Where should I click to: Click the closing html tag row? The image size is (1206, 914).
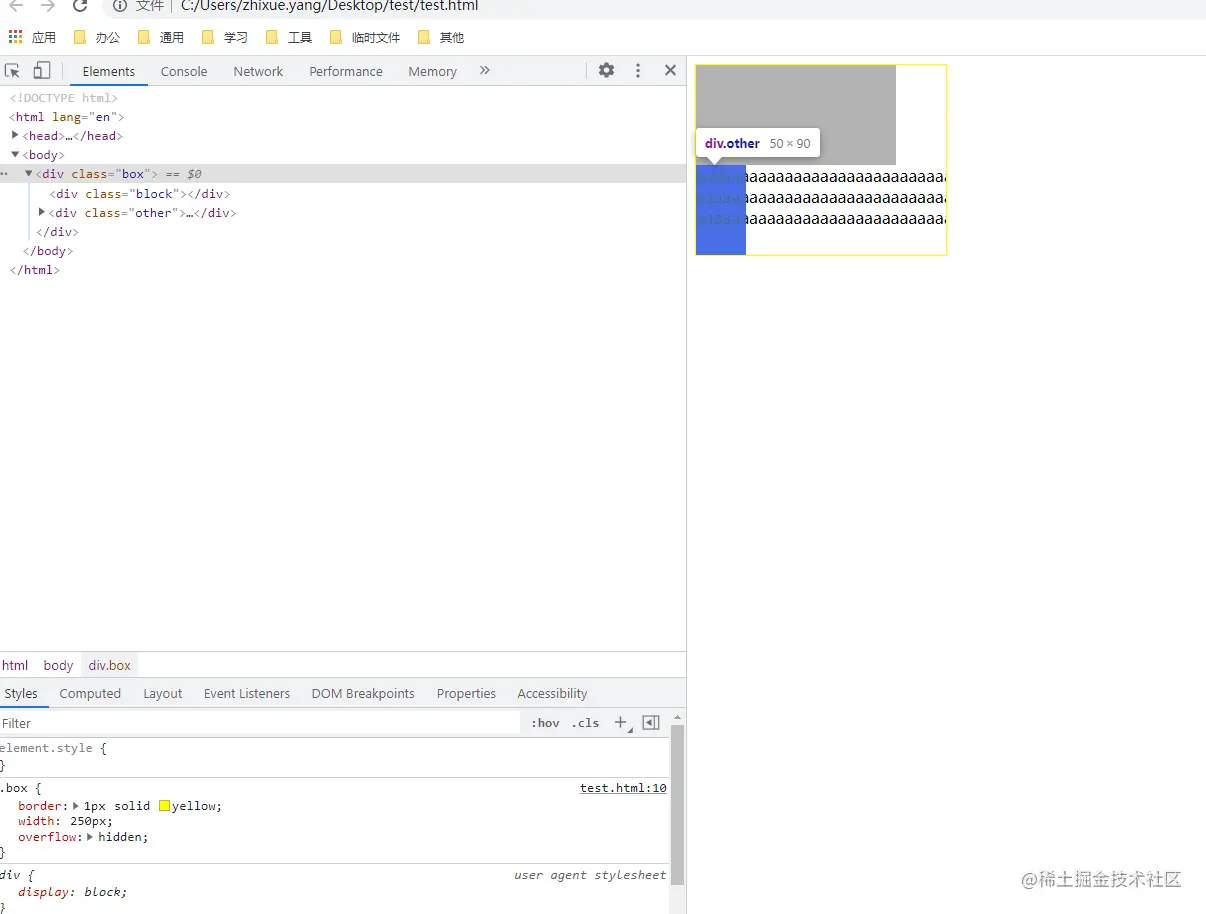343,270
